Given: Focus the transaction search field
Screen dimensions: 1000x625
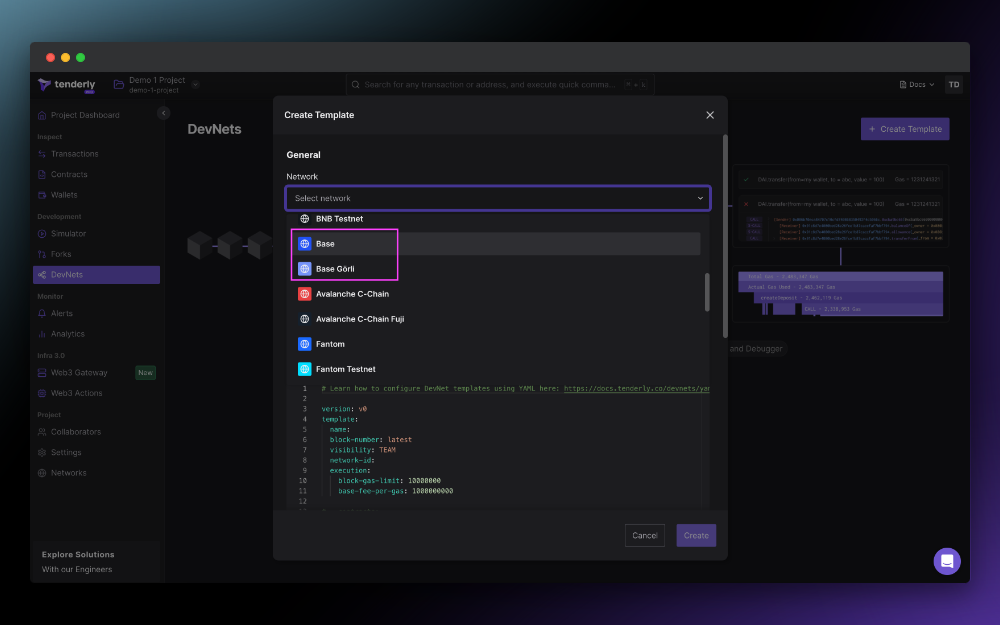Looking at the screenshot, I should (500, 84).
